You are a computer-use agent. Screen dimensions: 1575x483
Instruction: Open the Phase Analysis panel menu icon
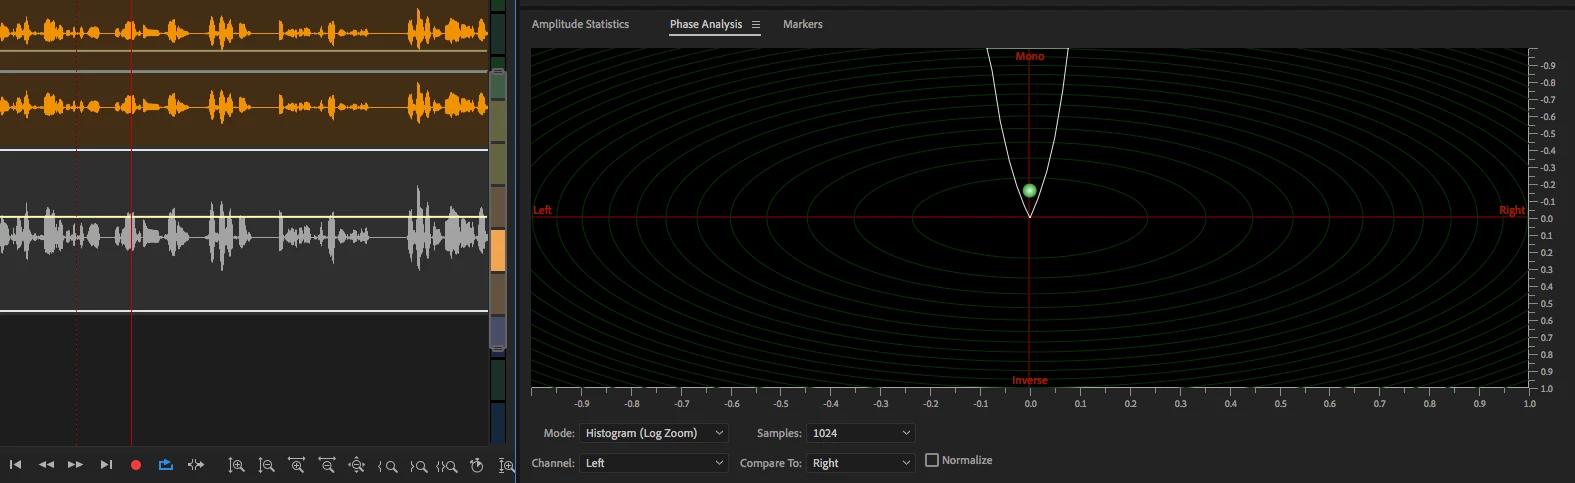pos(756,24)
